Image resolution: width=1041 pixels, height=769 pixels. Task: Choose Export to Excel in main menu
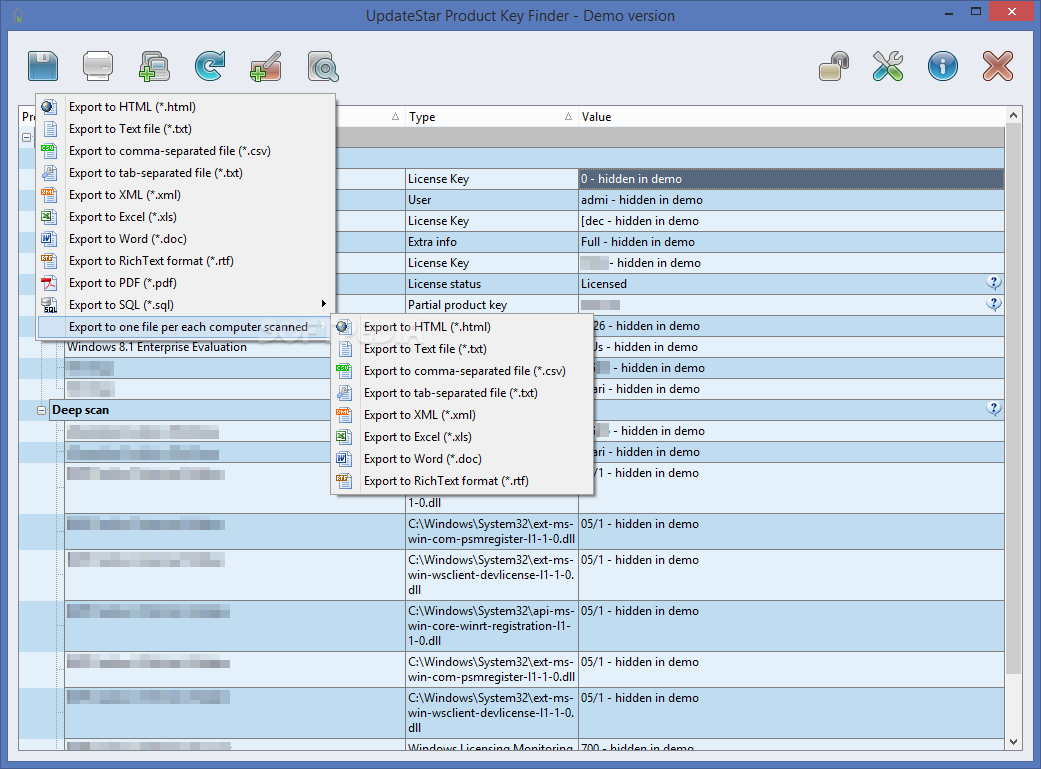(x=185, y=216)
